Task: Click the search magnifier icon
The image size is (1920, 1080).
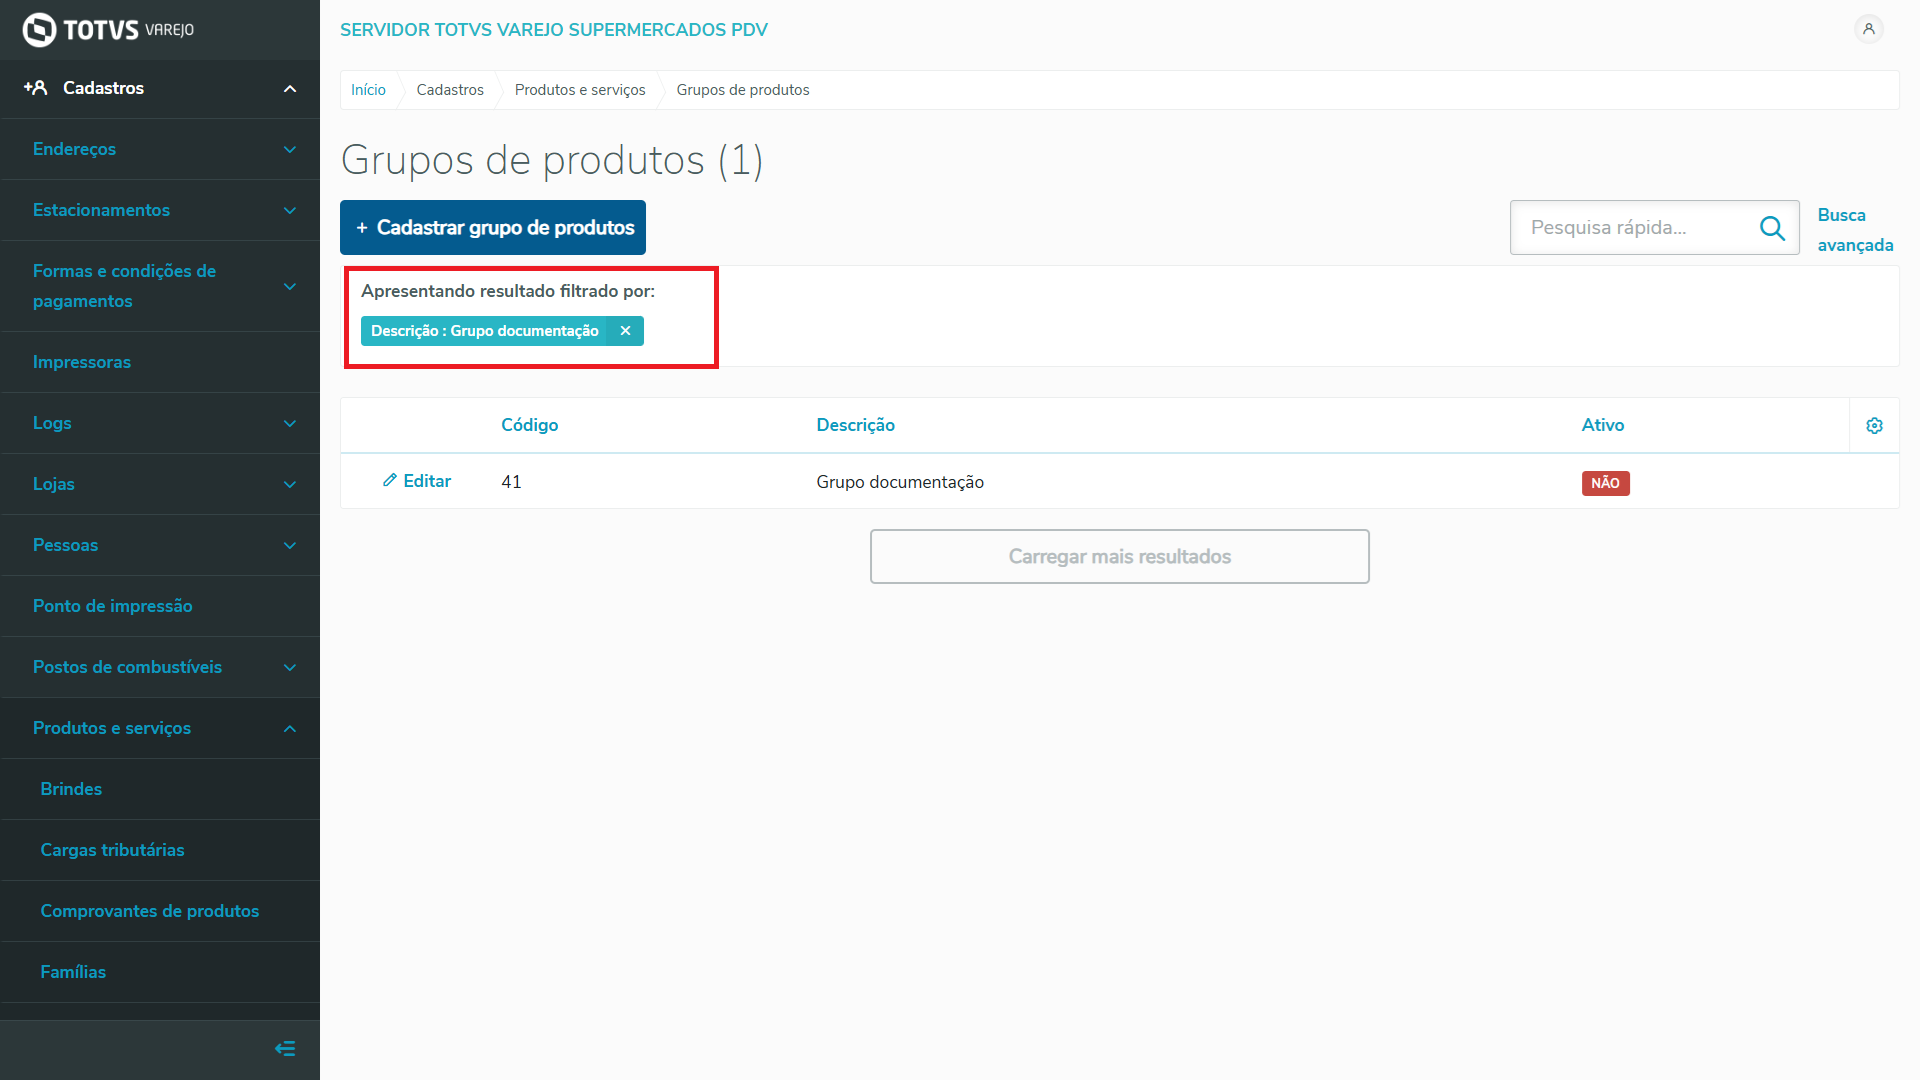Action: (x=1772, y=228)
